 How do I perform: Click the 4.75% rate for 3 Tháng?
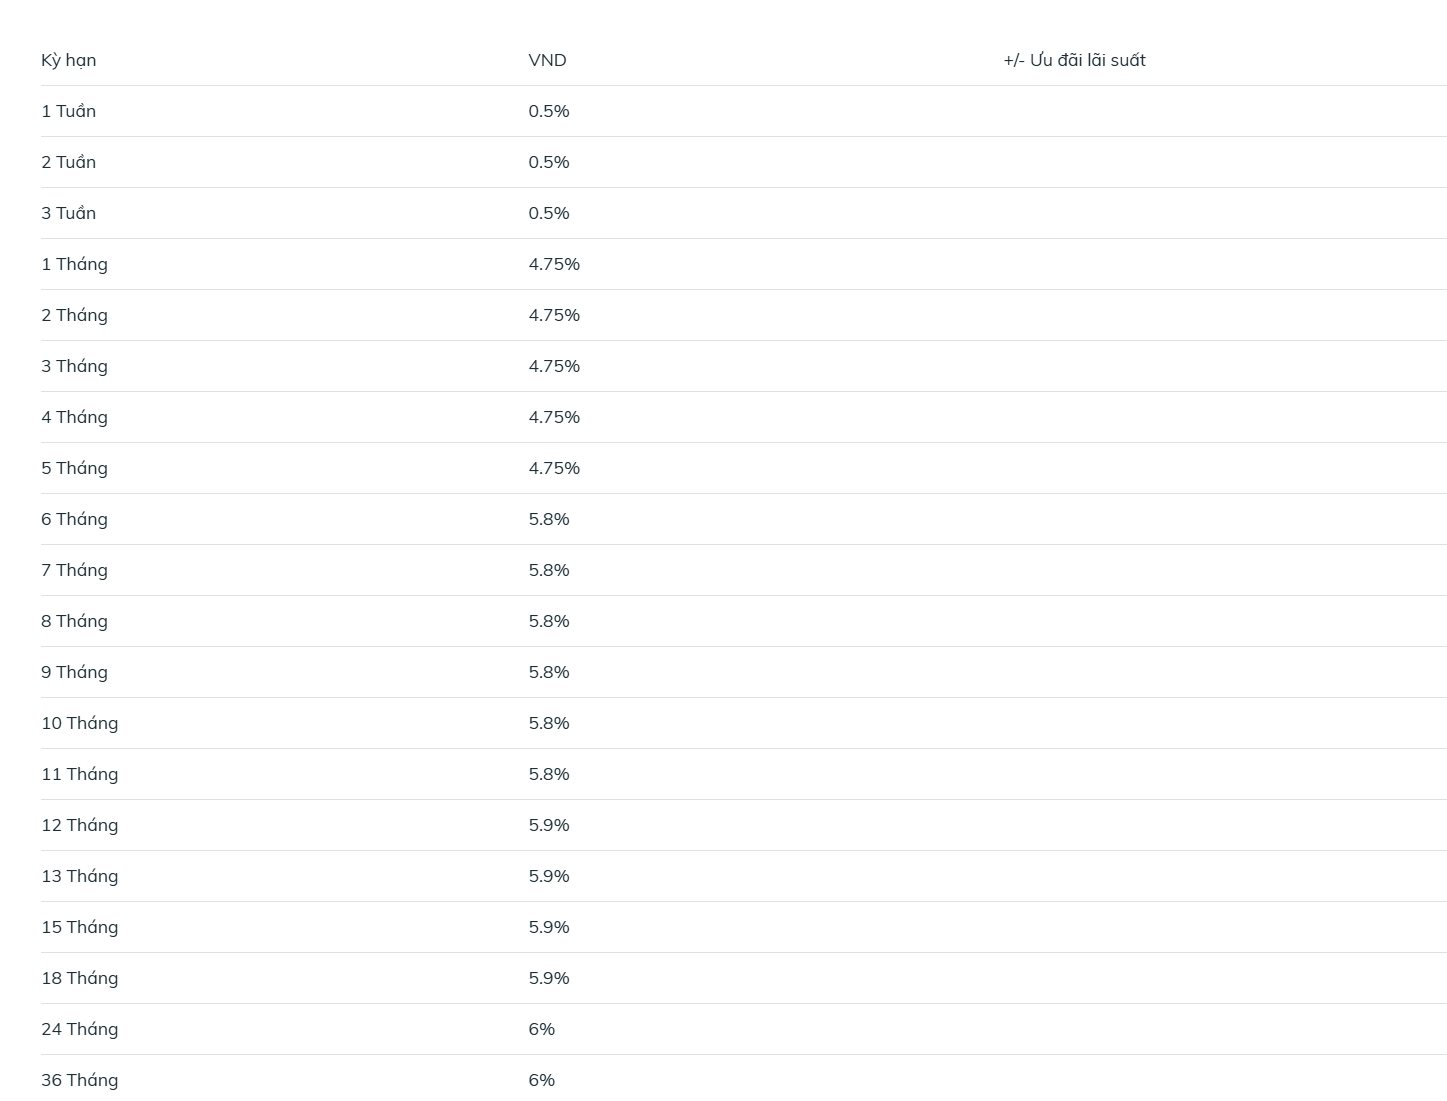(x=554, y=366)
